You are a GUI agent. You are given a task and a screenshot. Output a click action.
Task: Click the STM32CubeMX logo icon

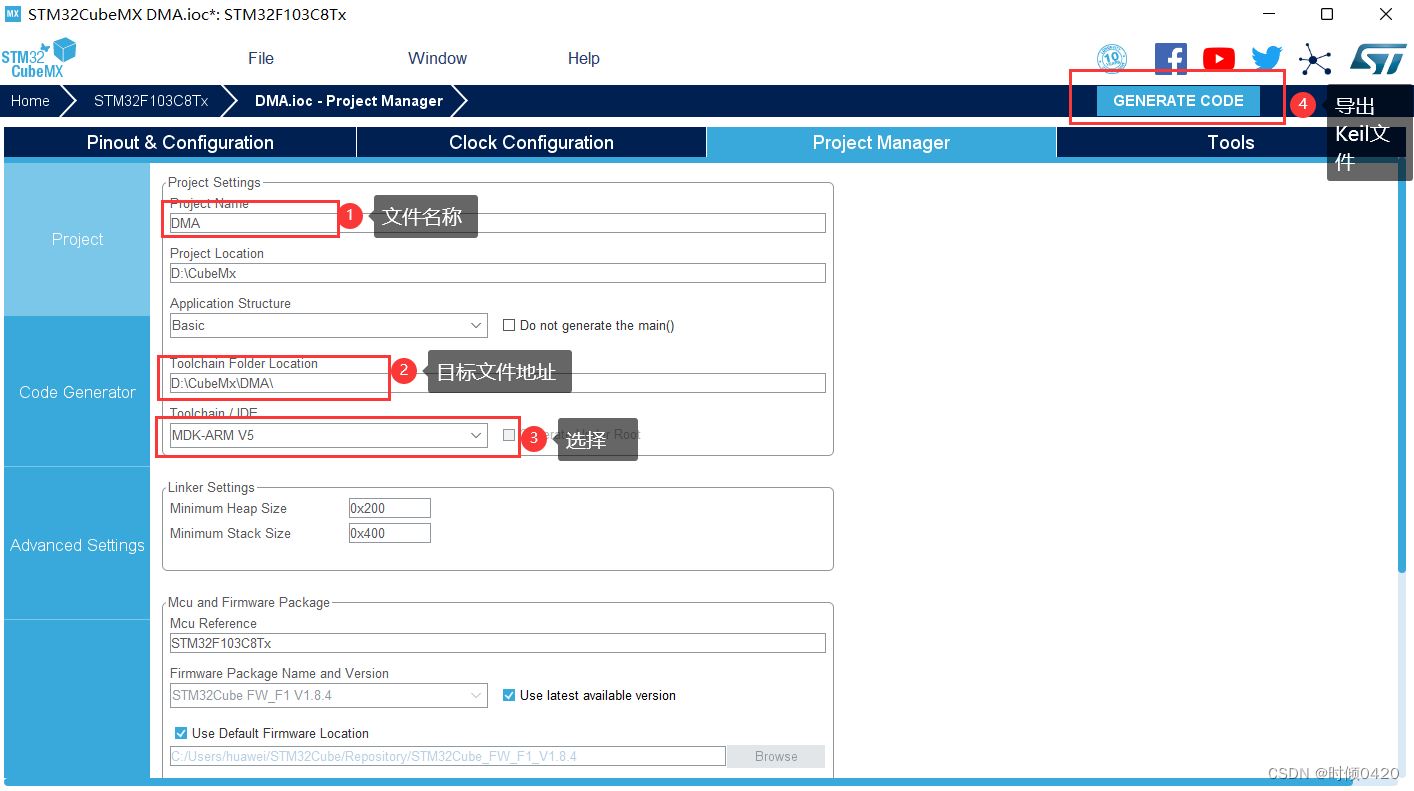click(39, 58)
